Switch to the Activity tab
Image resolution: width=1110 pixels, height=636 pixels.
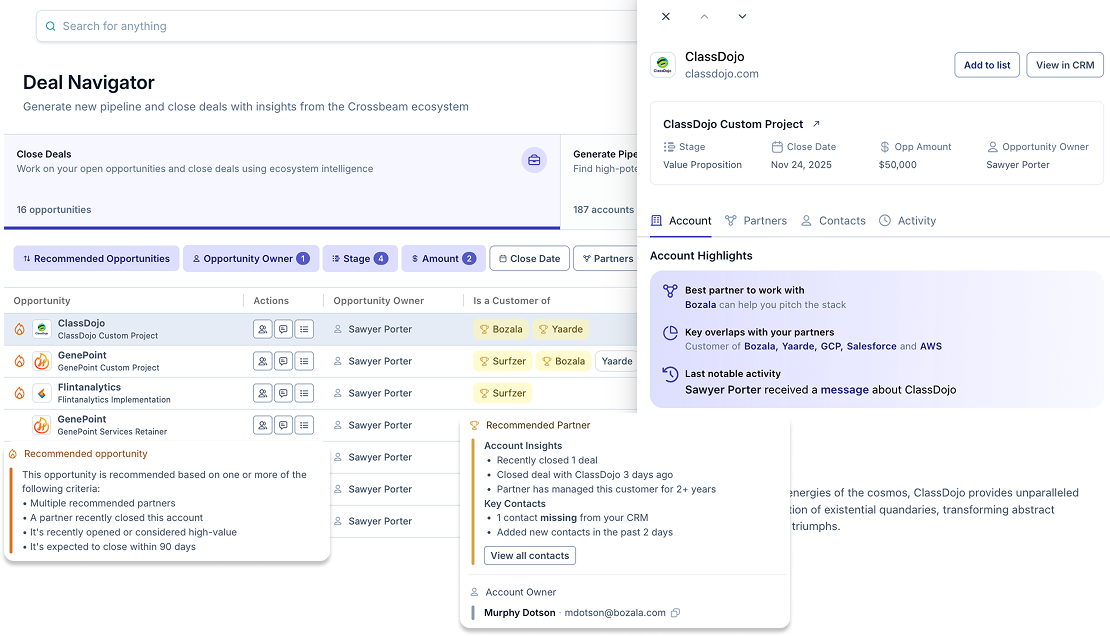[907, 221]
